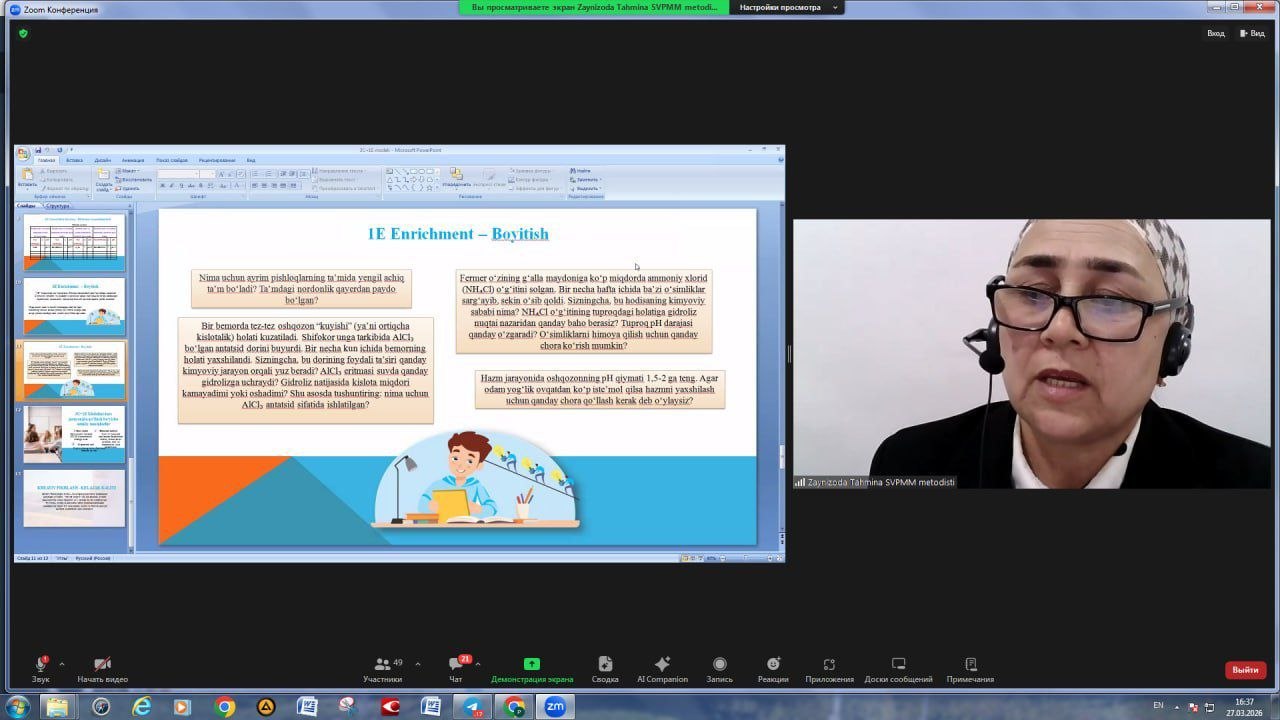
Task: Click the Запись record icon
Action: pos(719,668)
